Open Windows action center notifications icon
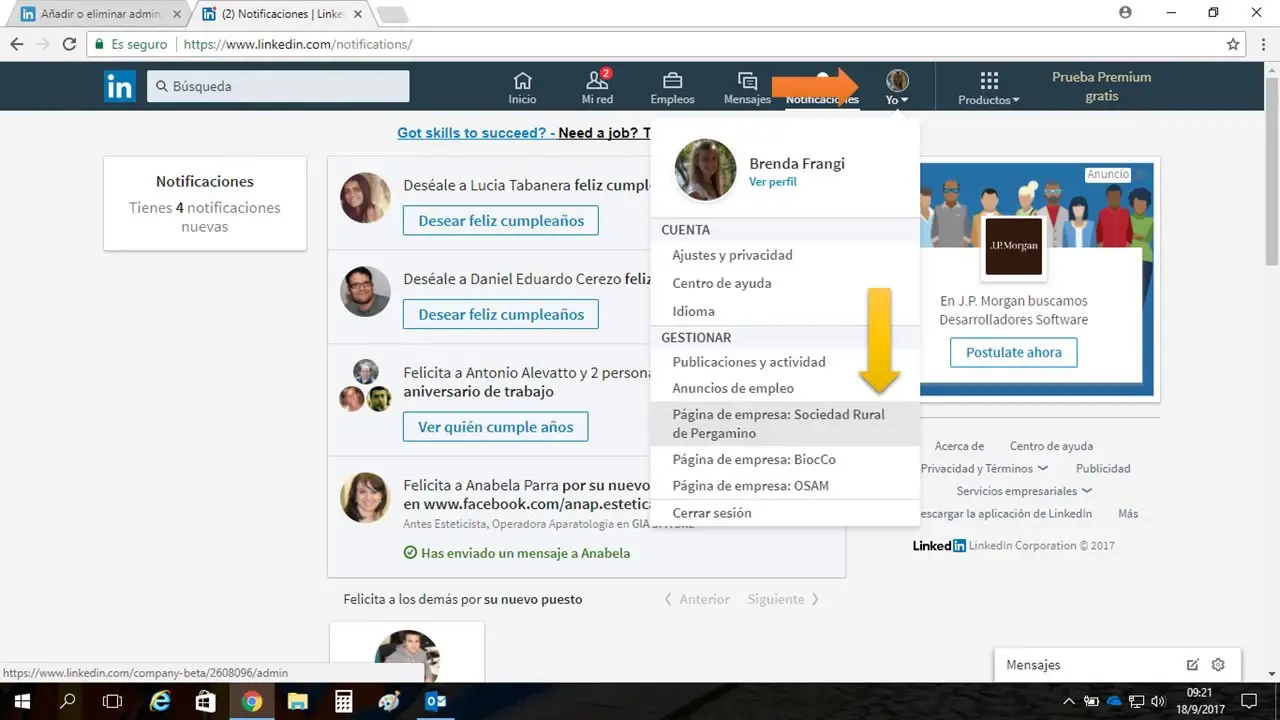Image resolution: width=1280 pixels, height=720 pixels. pos(1248,701)
